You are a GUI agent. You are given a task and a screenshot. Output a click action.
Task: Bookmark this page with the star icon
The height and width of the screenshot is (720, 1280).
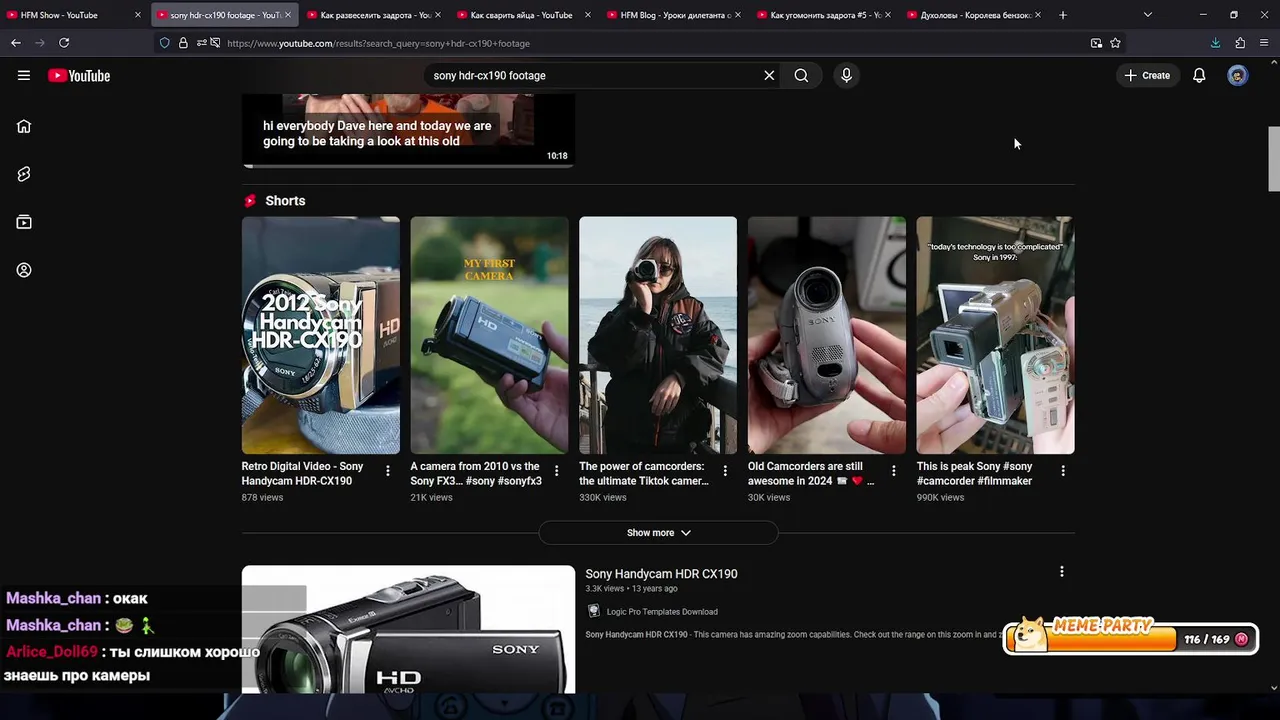[x=1115, y=43]
